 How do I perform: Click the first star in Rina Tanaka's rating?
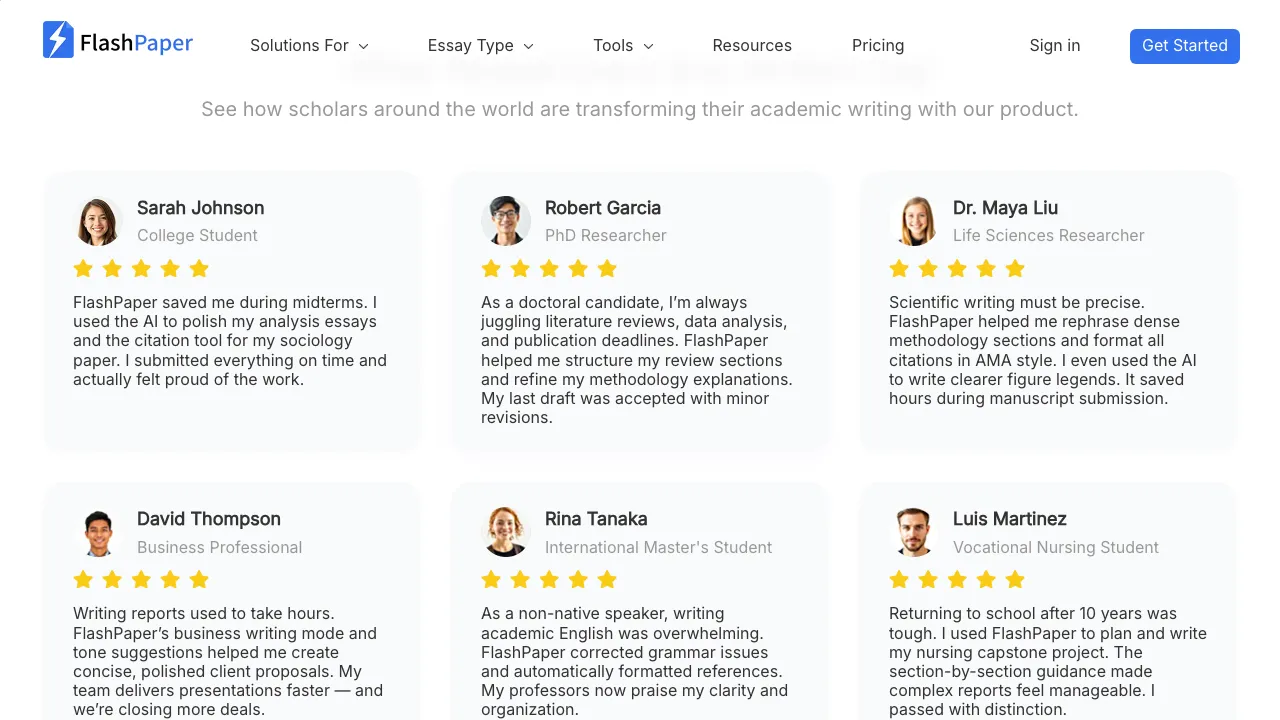click(491, 580)
